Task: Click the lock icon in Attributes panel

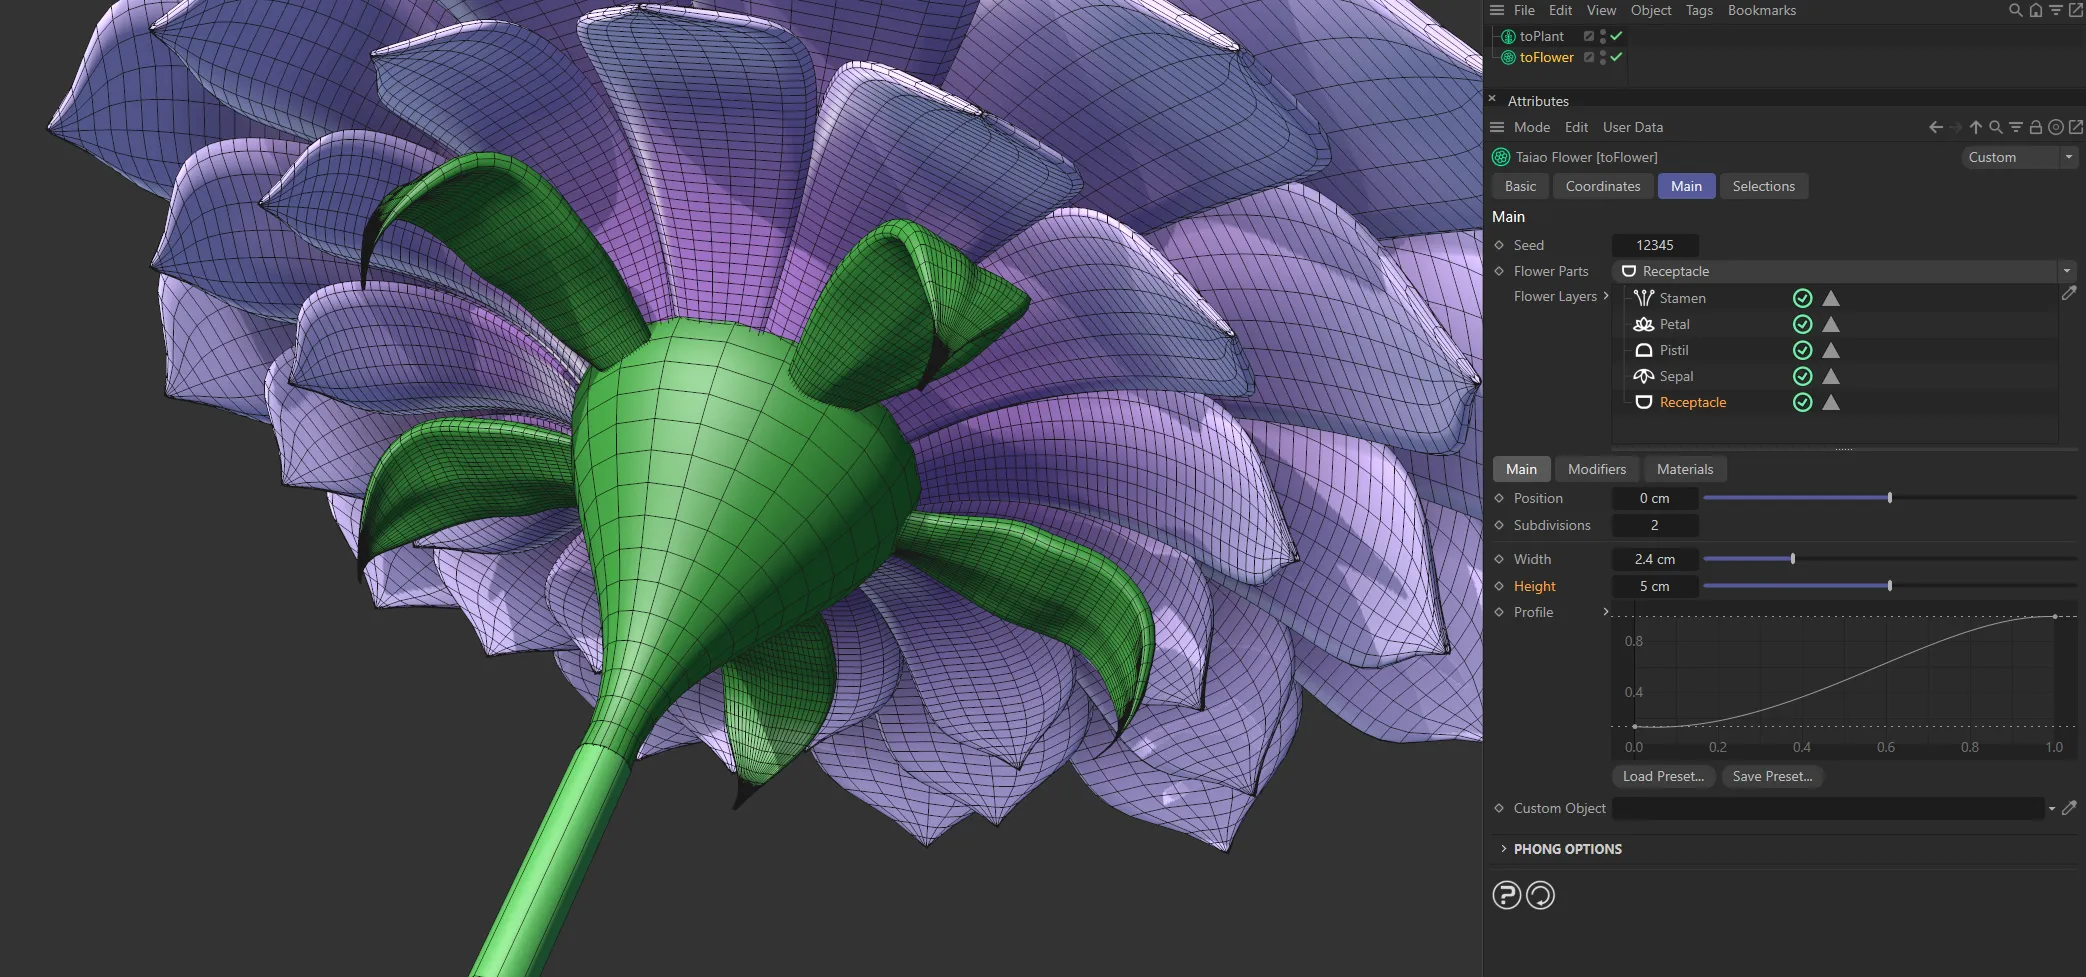Action: coord(2036,127)
